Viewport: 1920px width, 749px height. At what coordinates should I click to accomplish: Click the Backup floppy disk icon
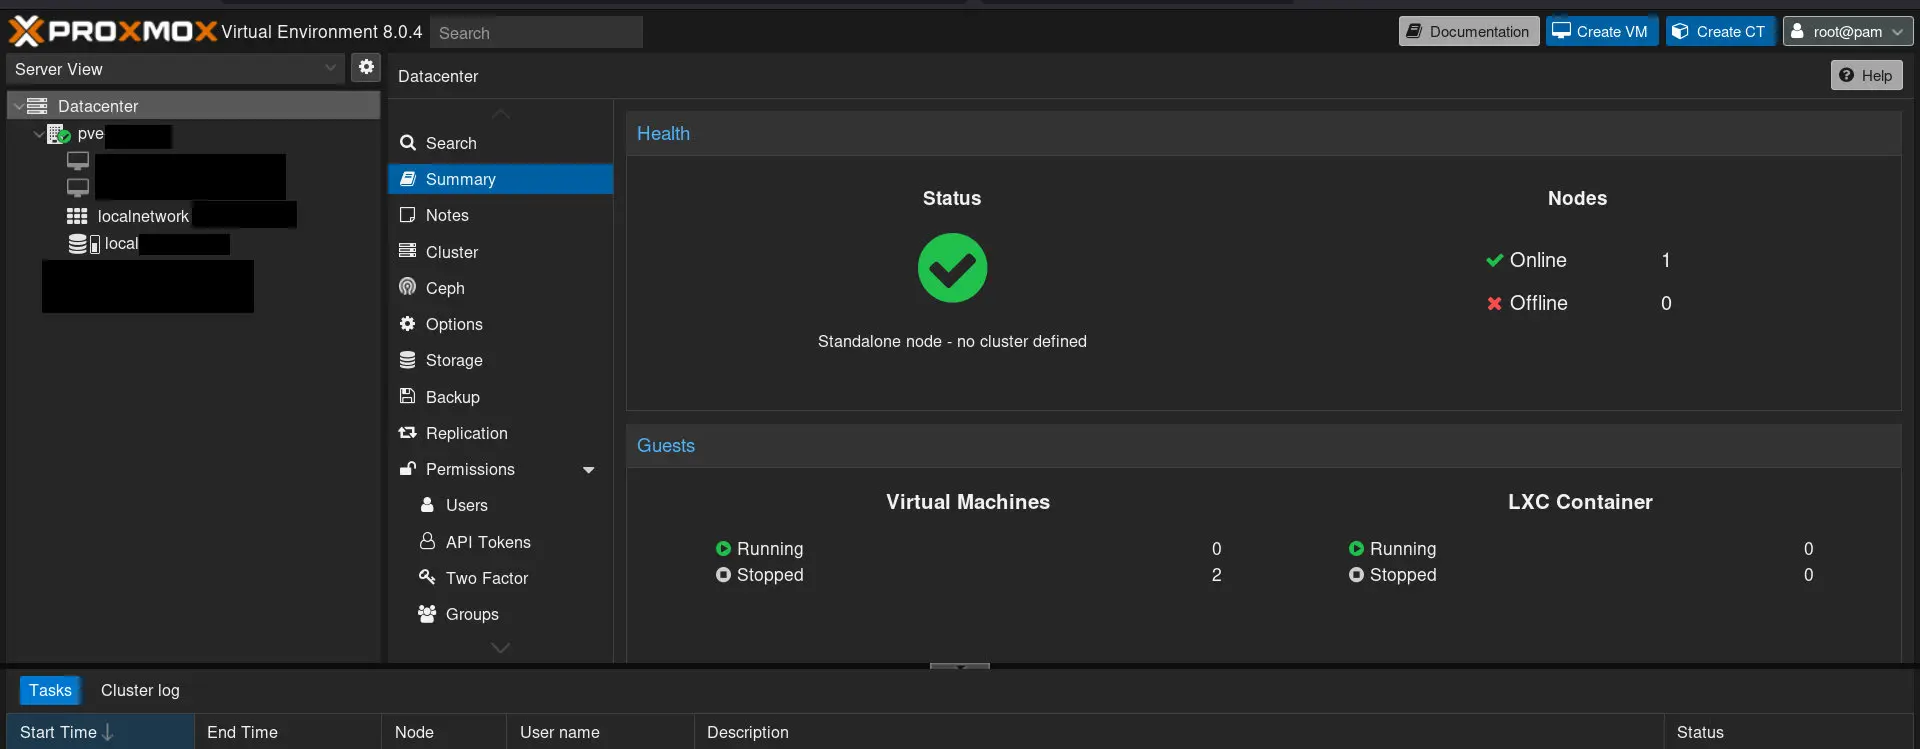coord(407,396)
